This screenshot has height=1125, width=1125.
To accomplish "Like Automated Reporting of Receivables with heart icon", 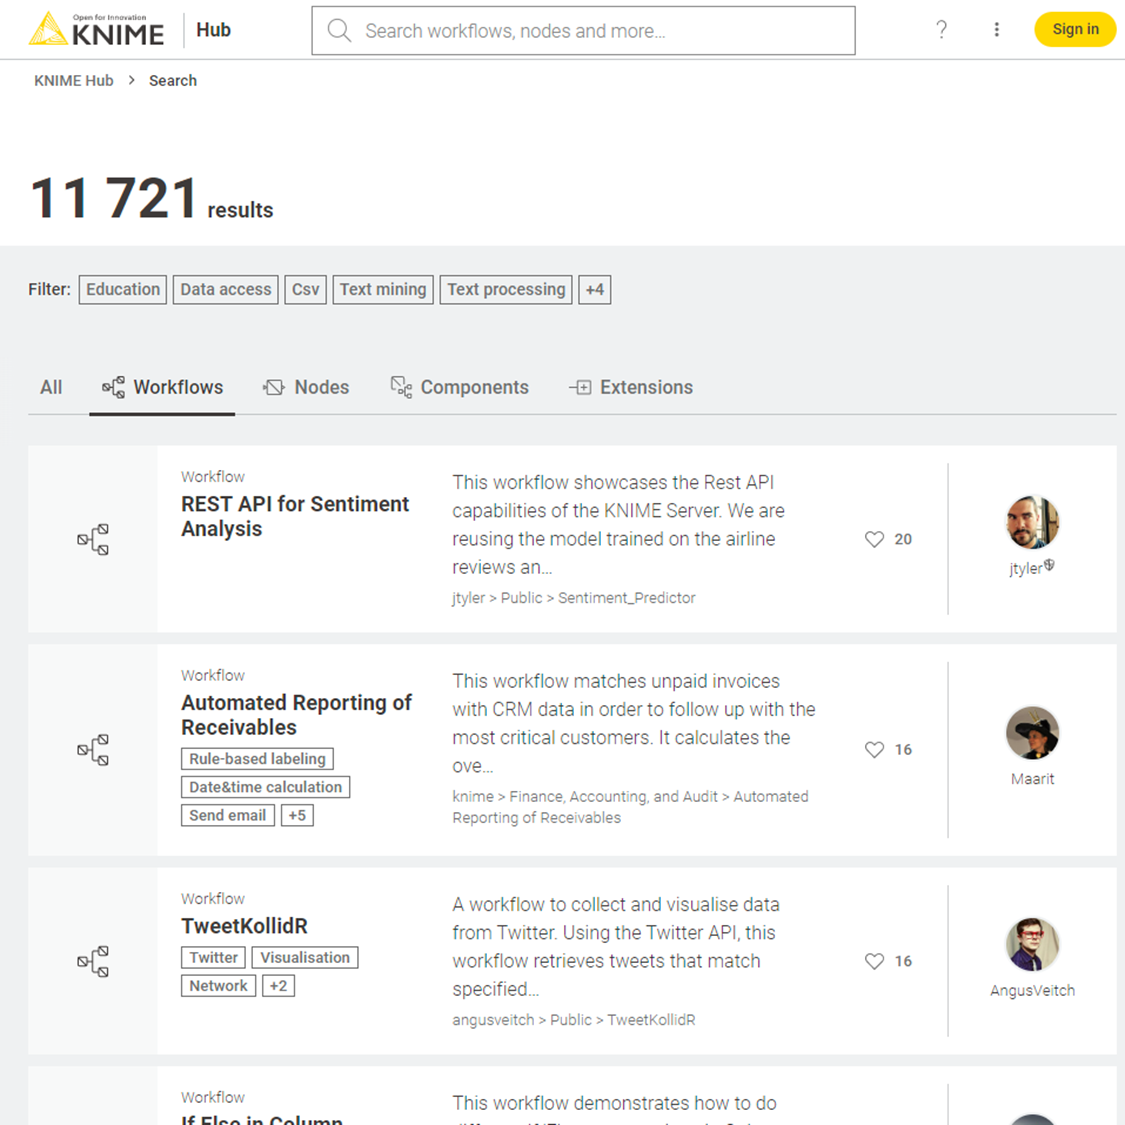I will [x=874, y=750].
